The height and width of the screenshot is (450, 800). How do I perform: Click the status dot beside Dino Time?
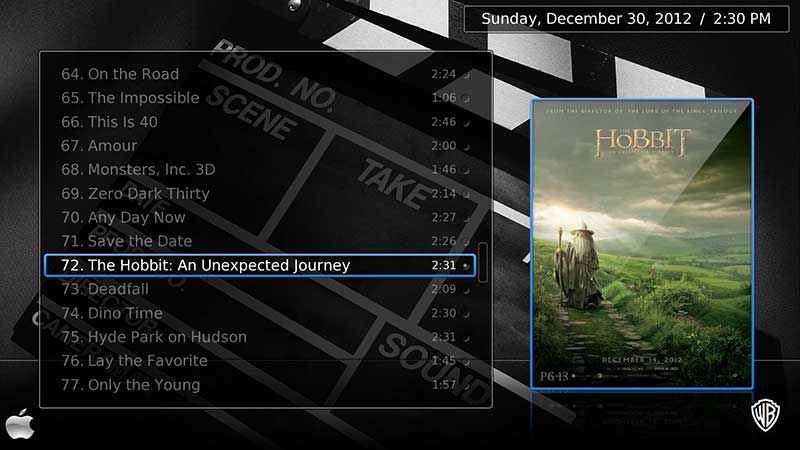466,314
